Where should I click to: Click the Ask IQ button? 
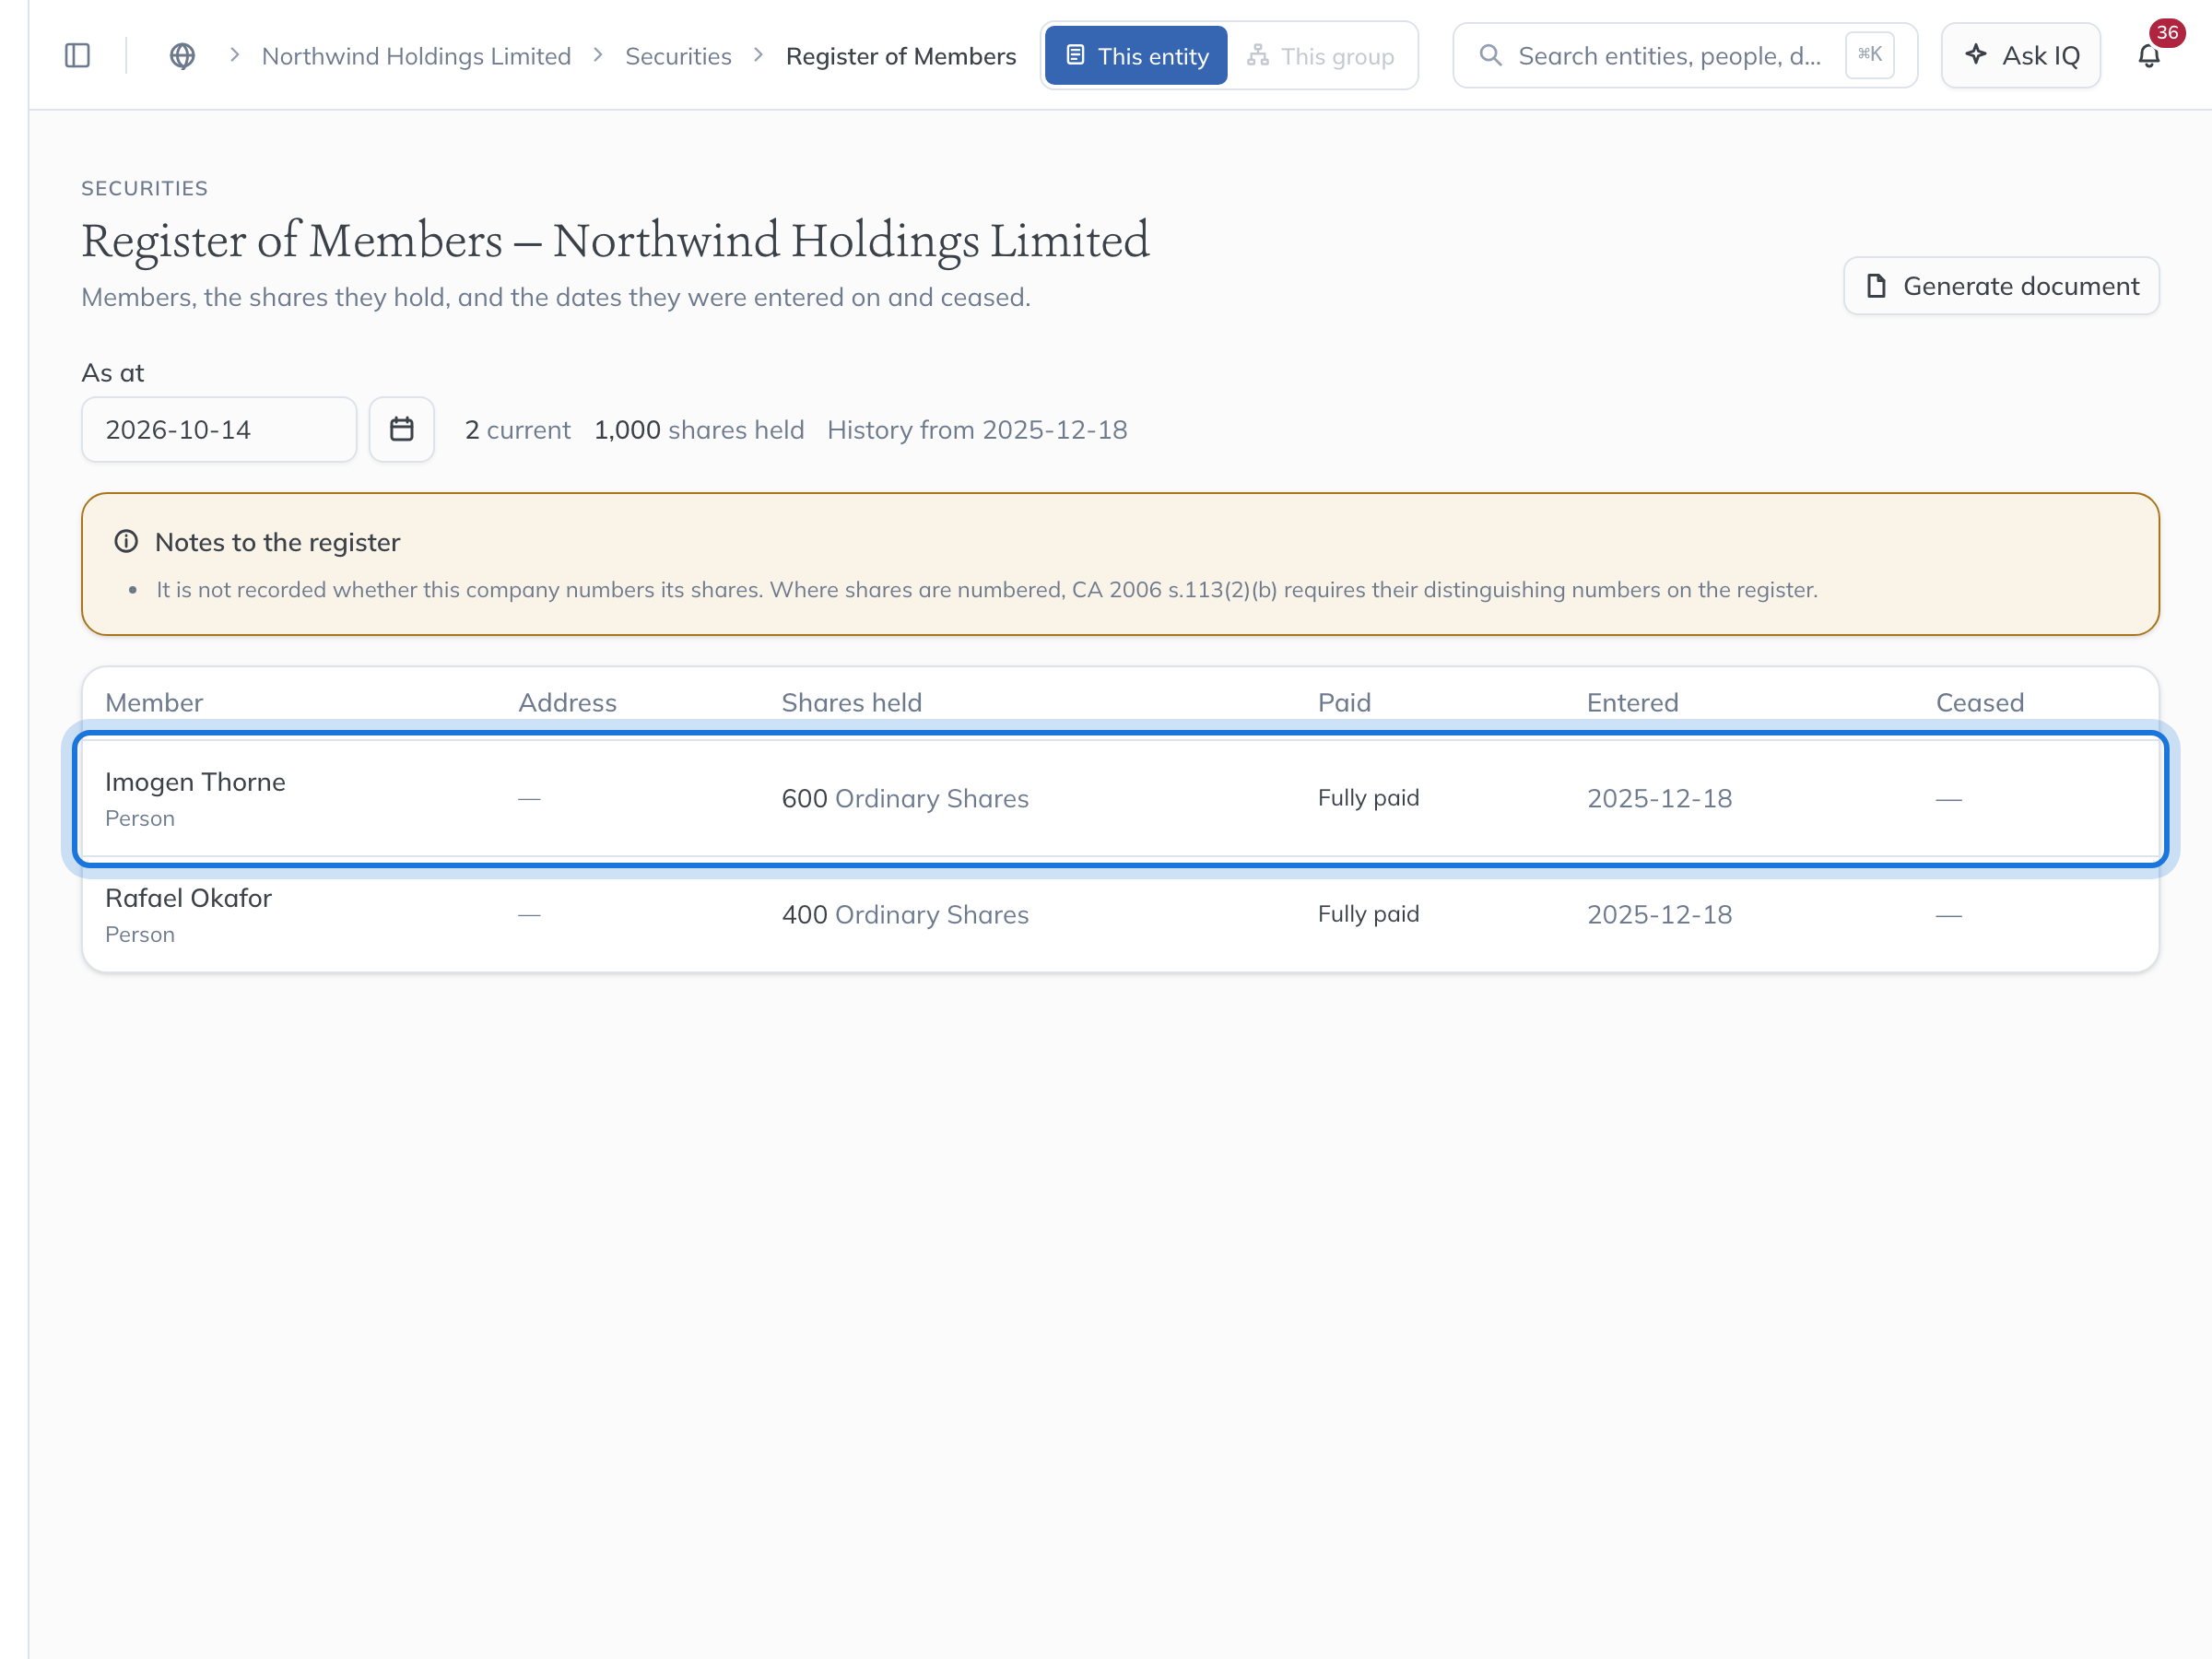2020,56
